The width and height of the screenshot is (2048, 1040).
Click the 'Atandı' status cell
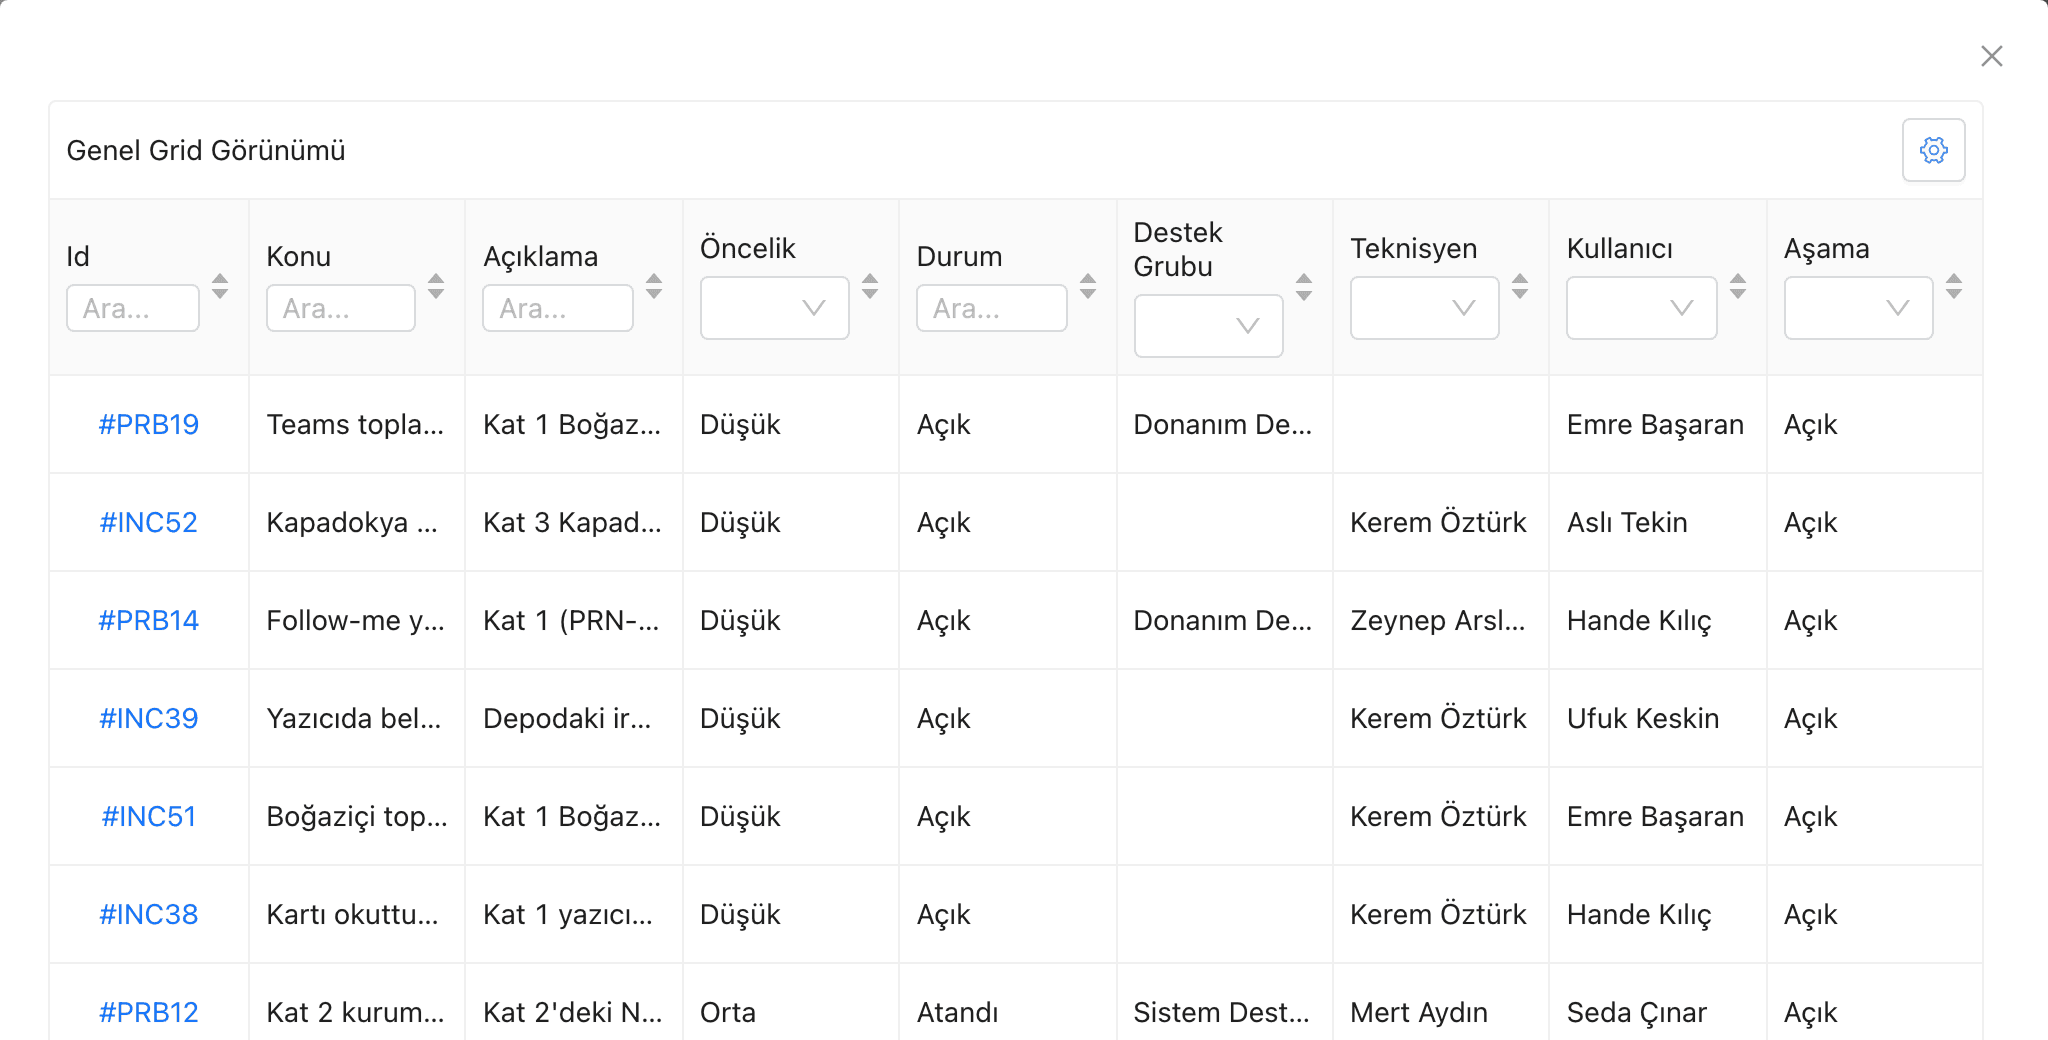click(1008, 1002)
